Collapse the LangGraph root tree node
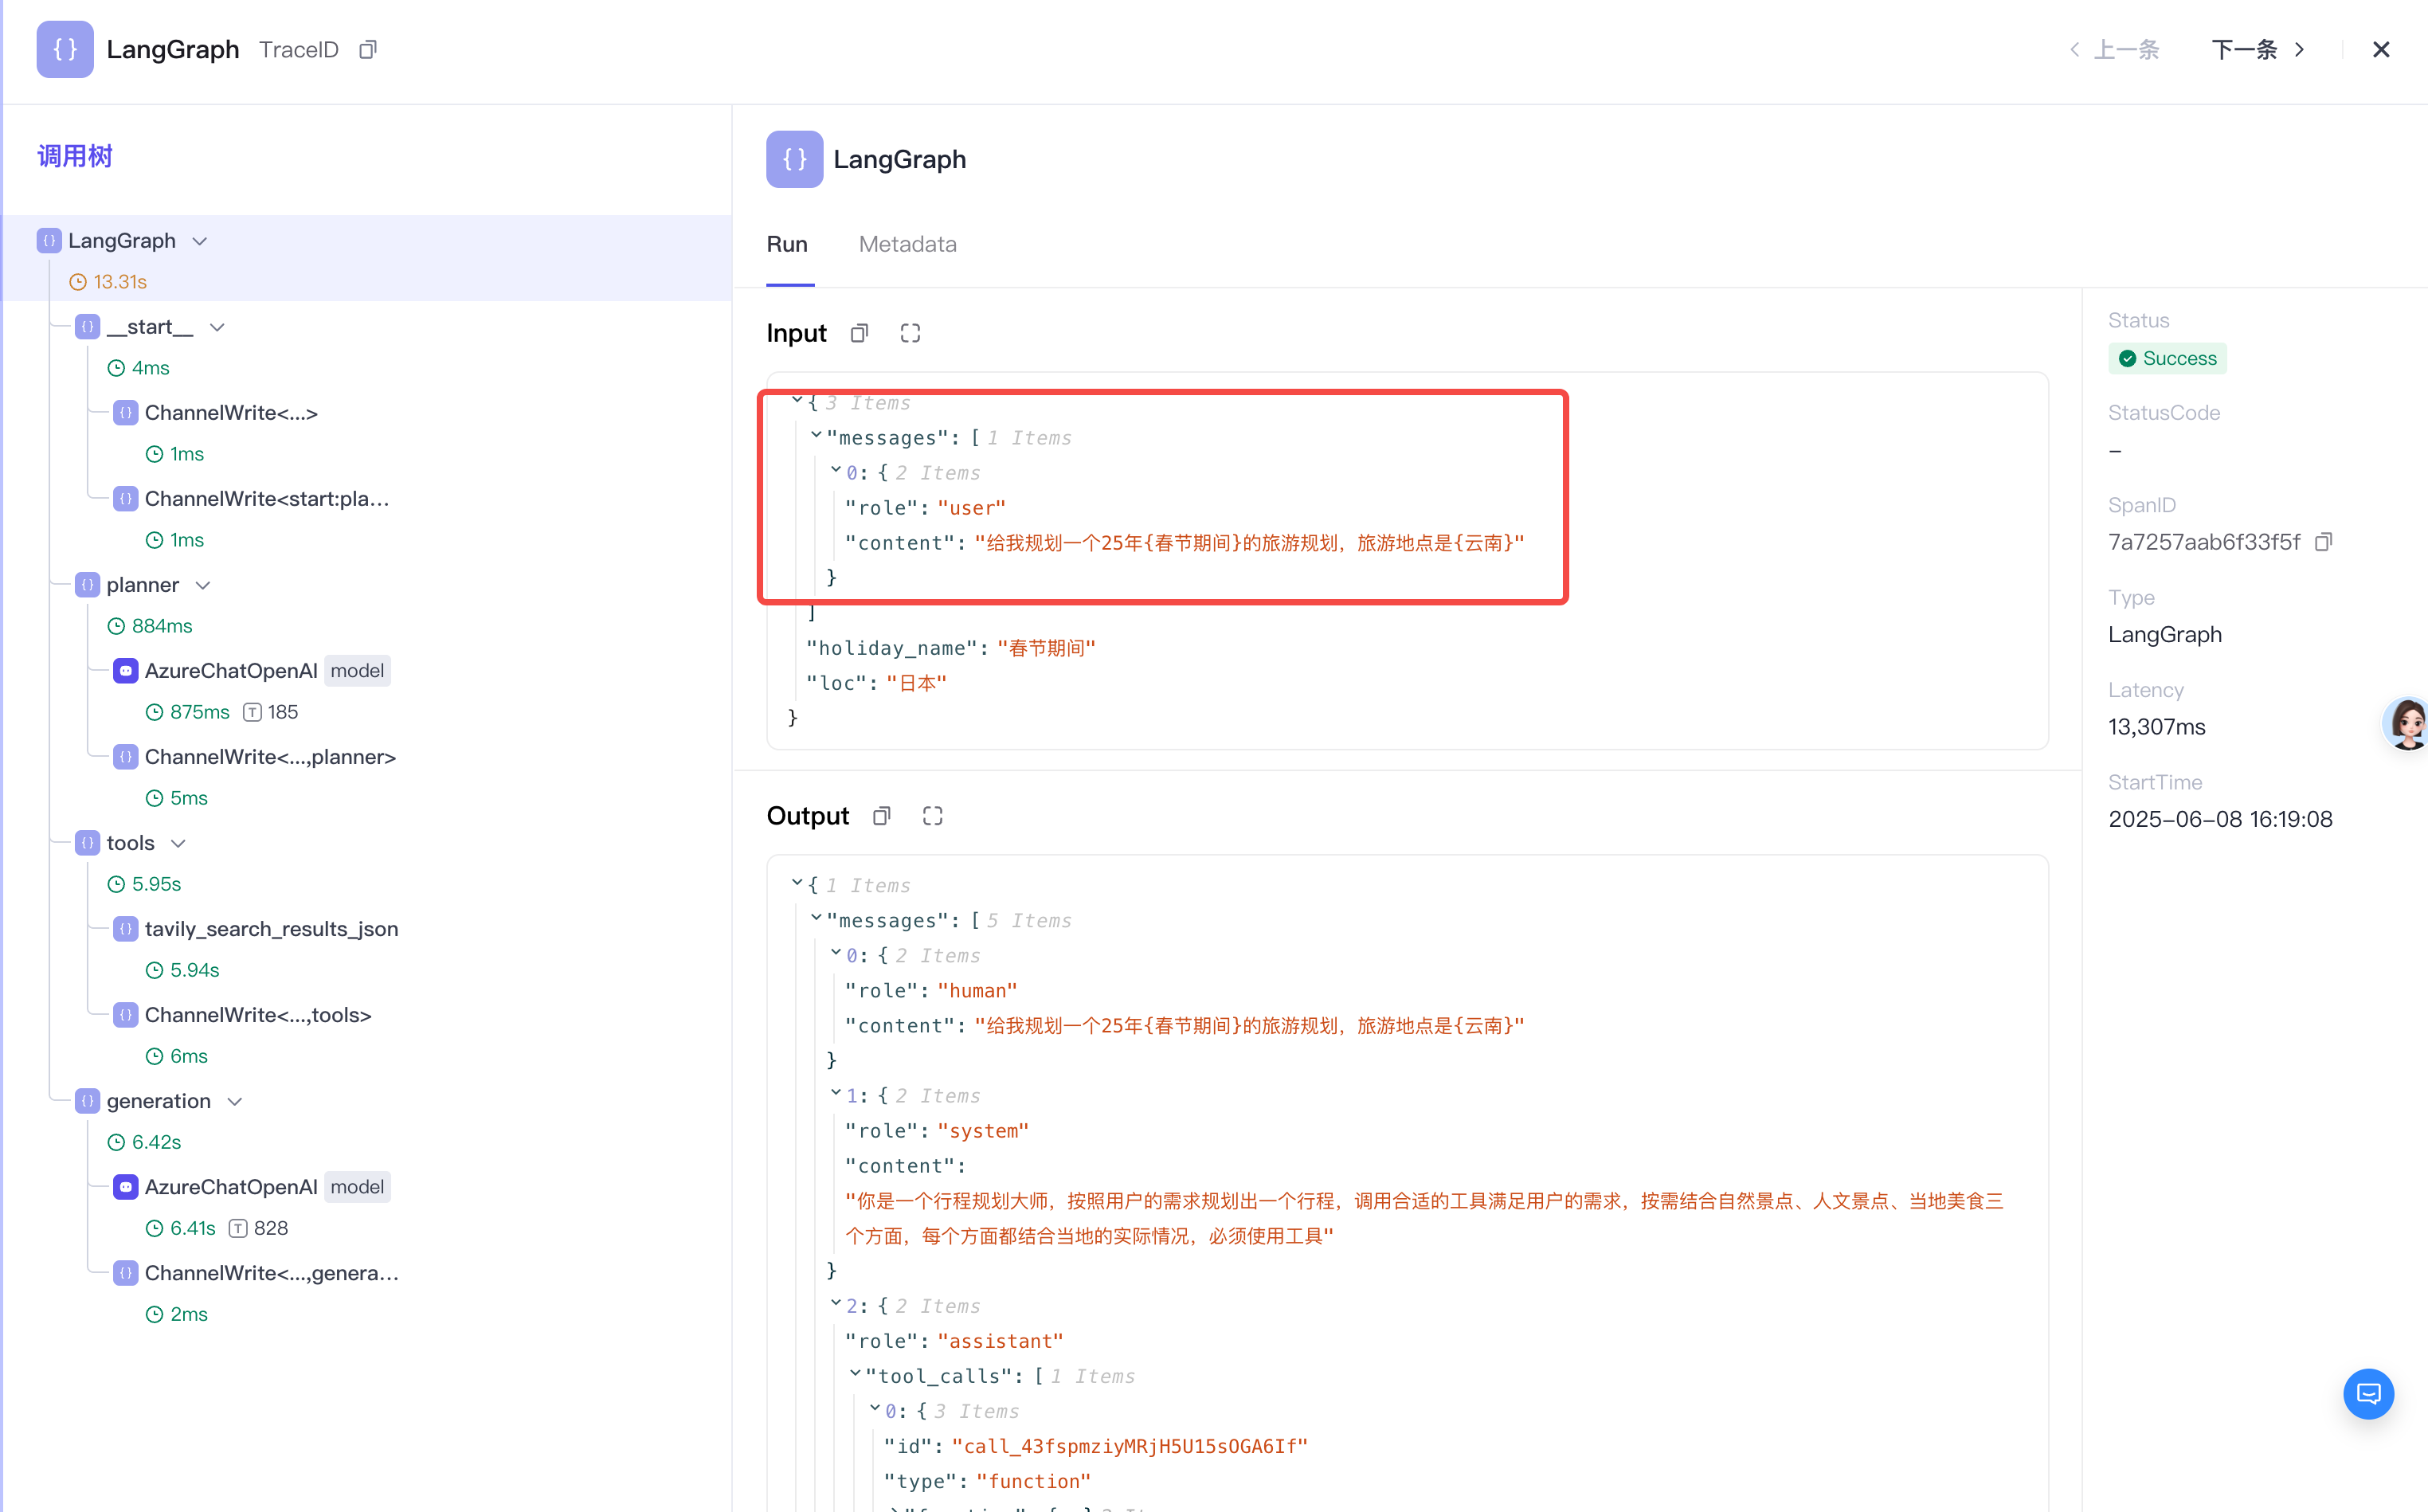This screenshot has height=1512, width=2428. [x=200, y=241]
